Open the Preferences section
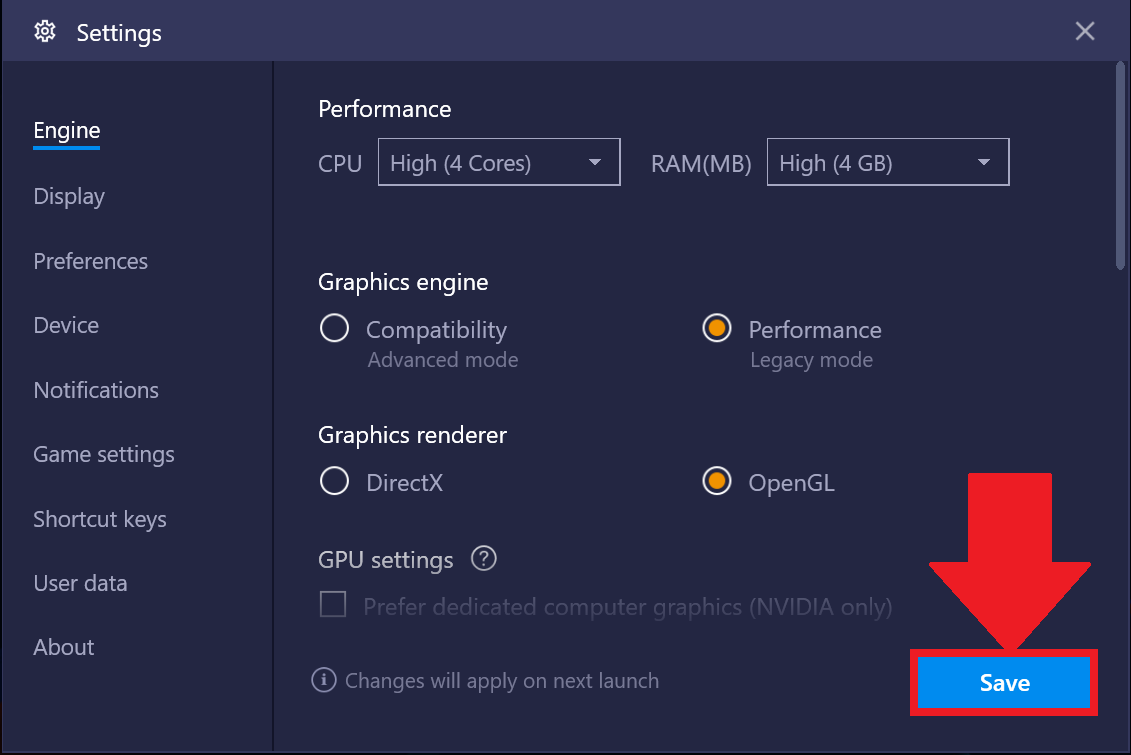This screenshot has width=1131, height=755. pyautogui.click(x=91, y=261)
